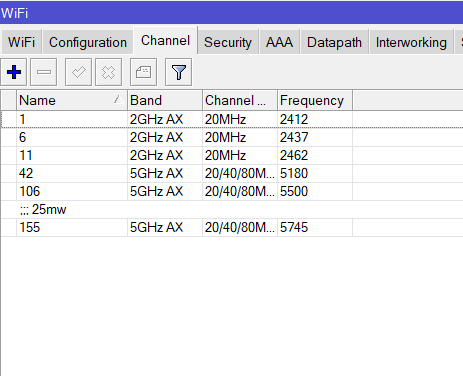Image resolution: width=463 pixels, height=376 pixels.
Task: Click frequency value 2437
Action: pyautogui.click(x=294, y=137)
